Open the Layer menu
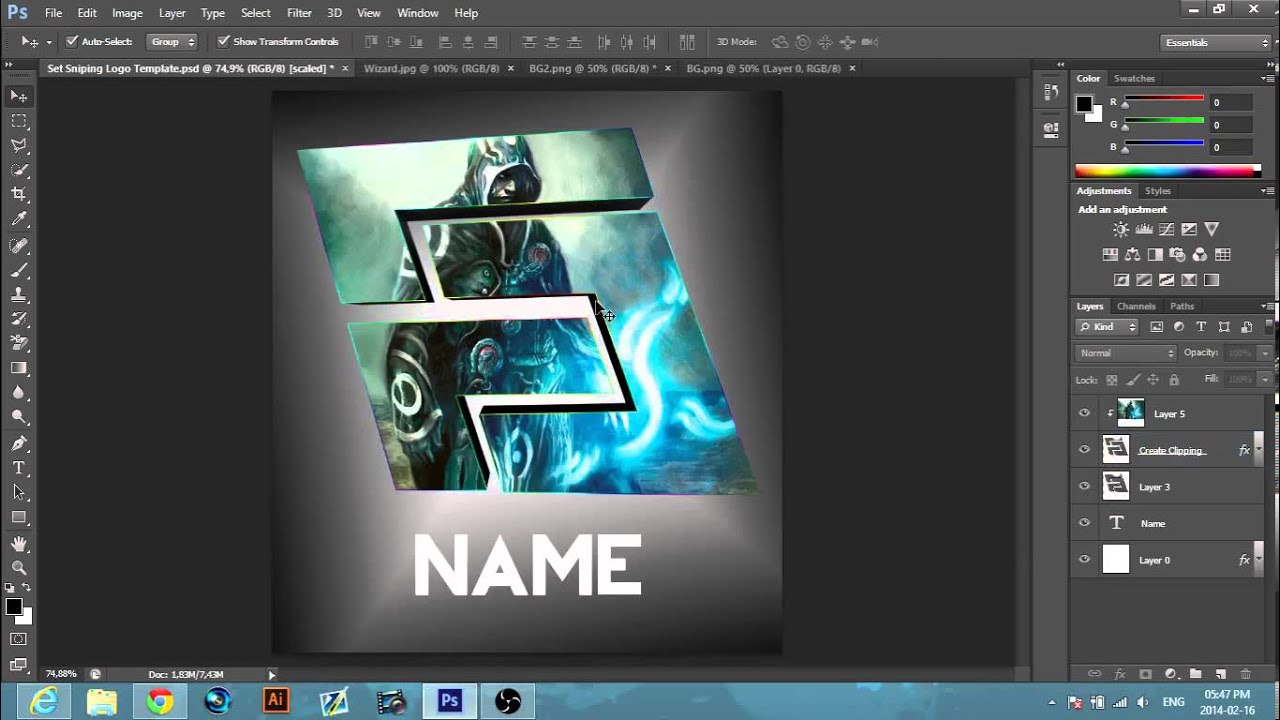This screenshot has width=1280, height=720. [172, 13]
